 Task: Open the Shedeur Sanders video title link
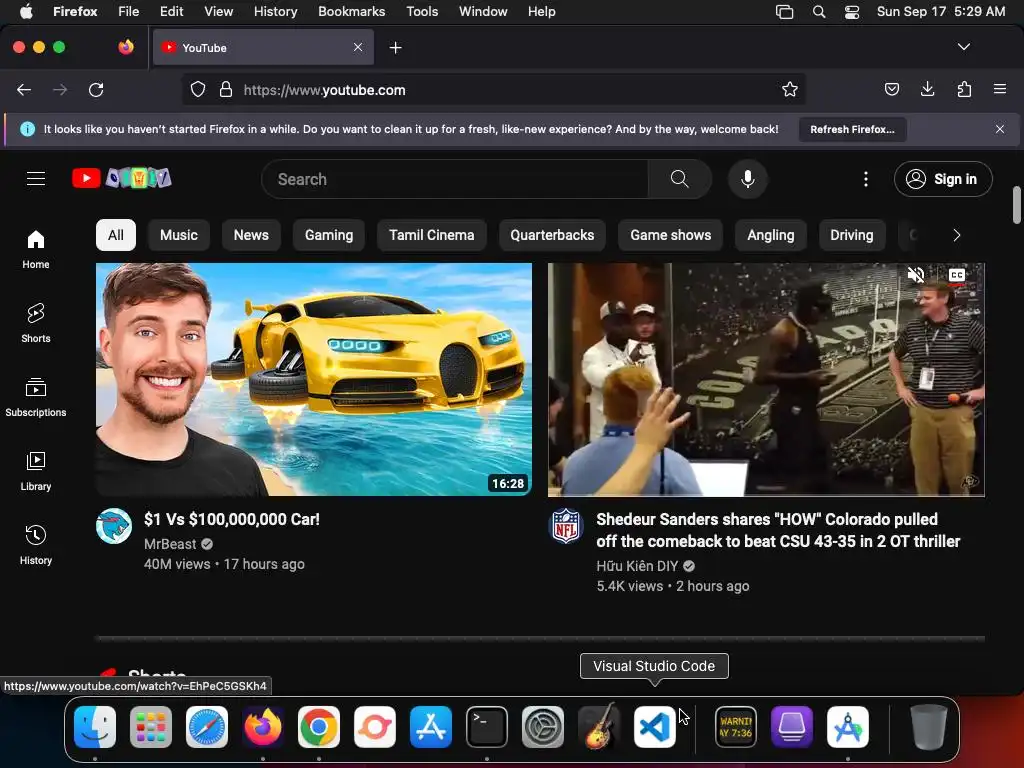778,530
